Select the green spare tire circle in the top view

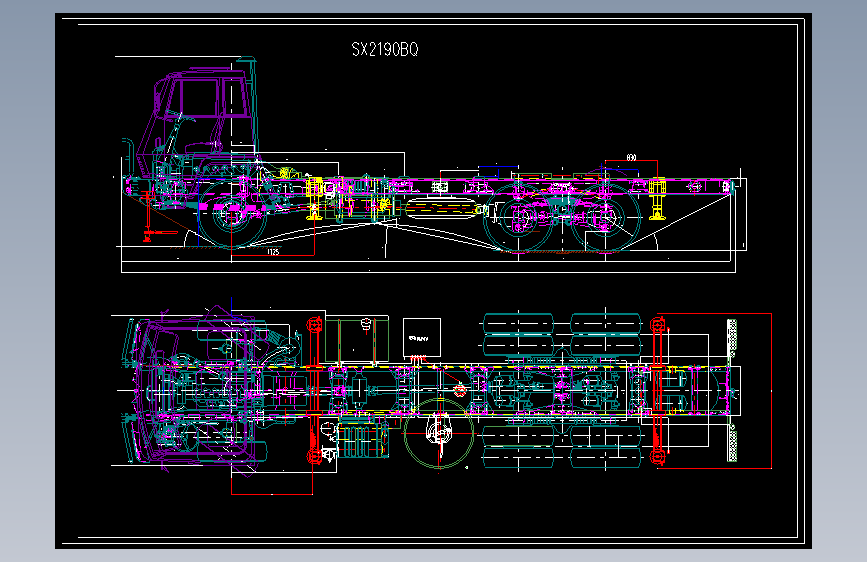tap(439, 434)
